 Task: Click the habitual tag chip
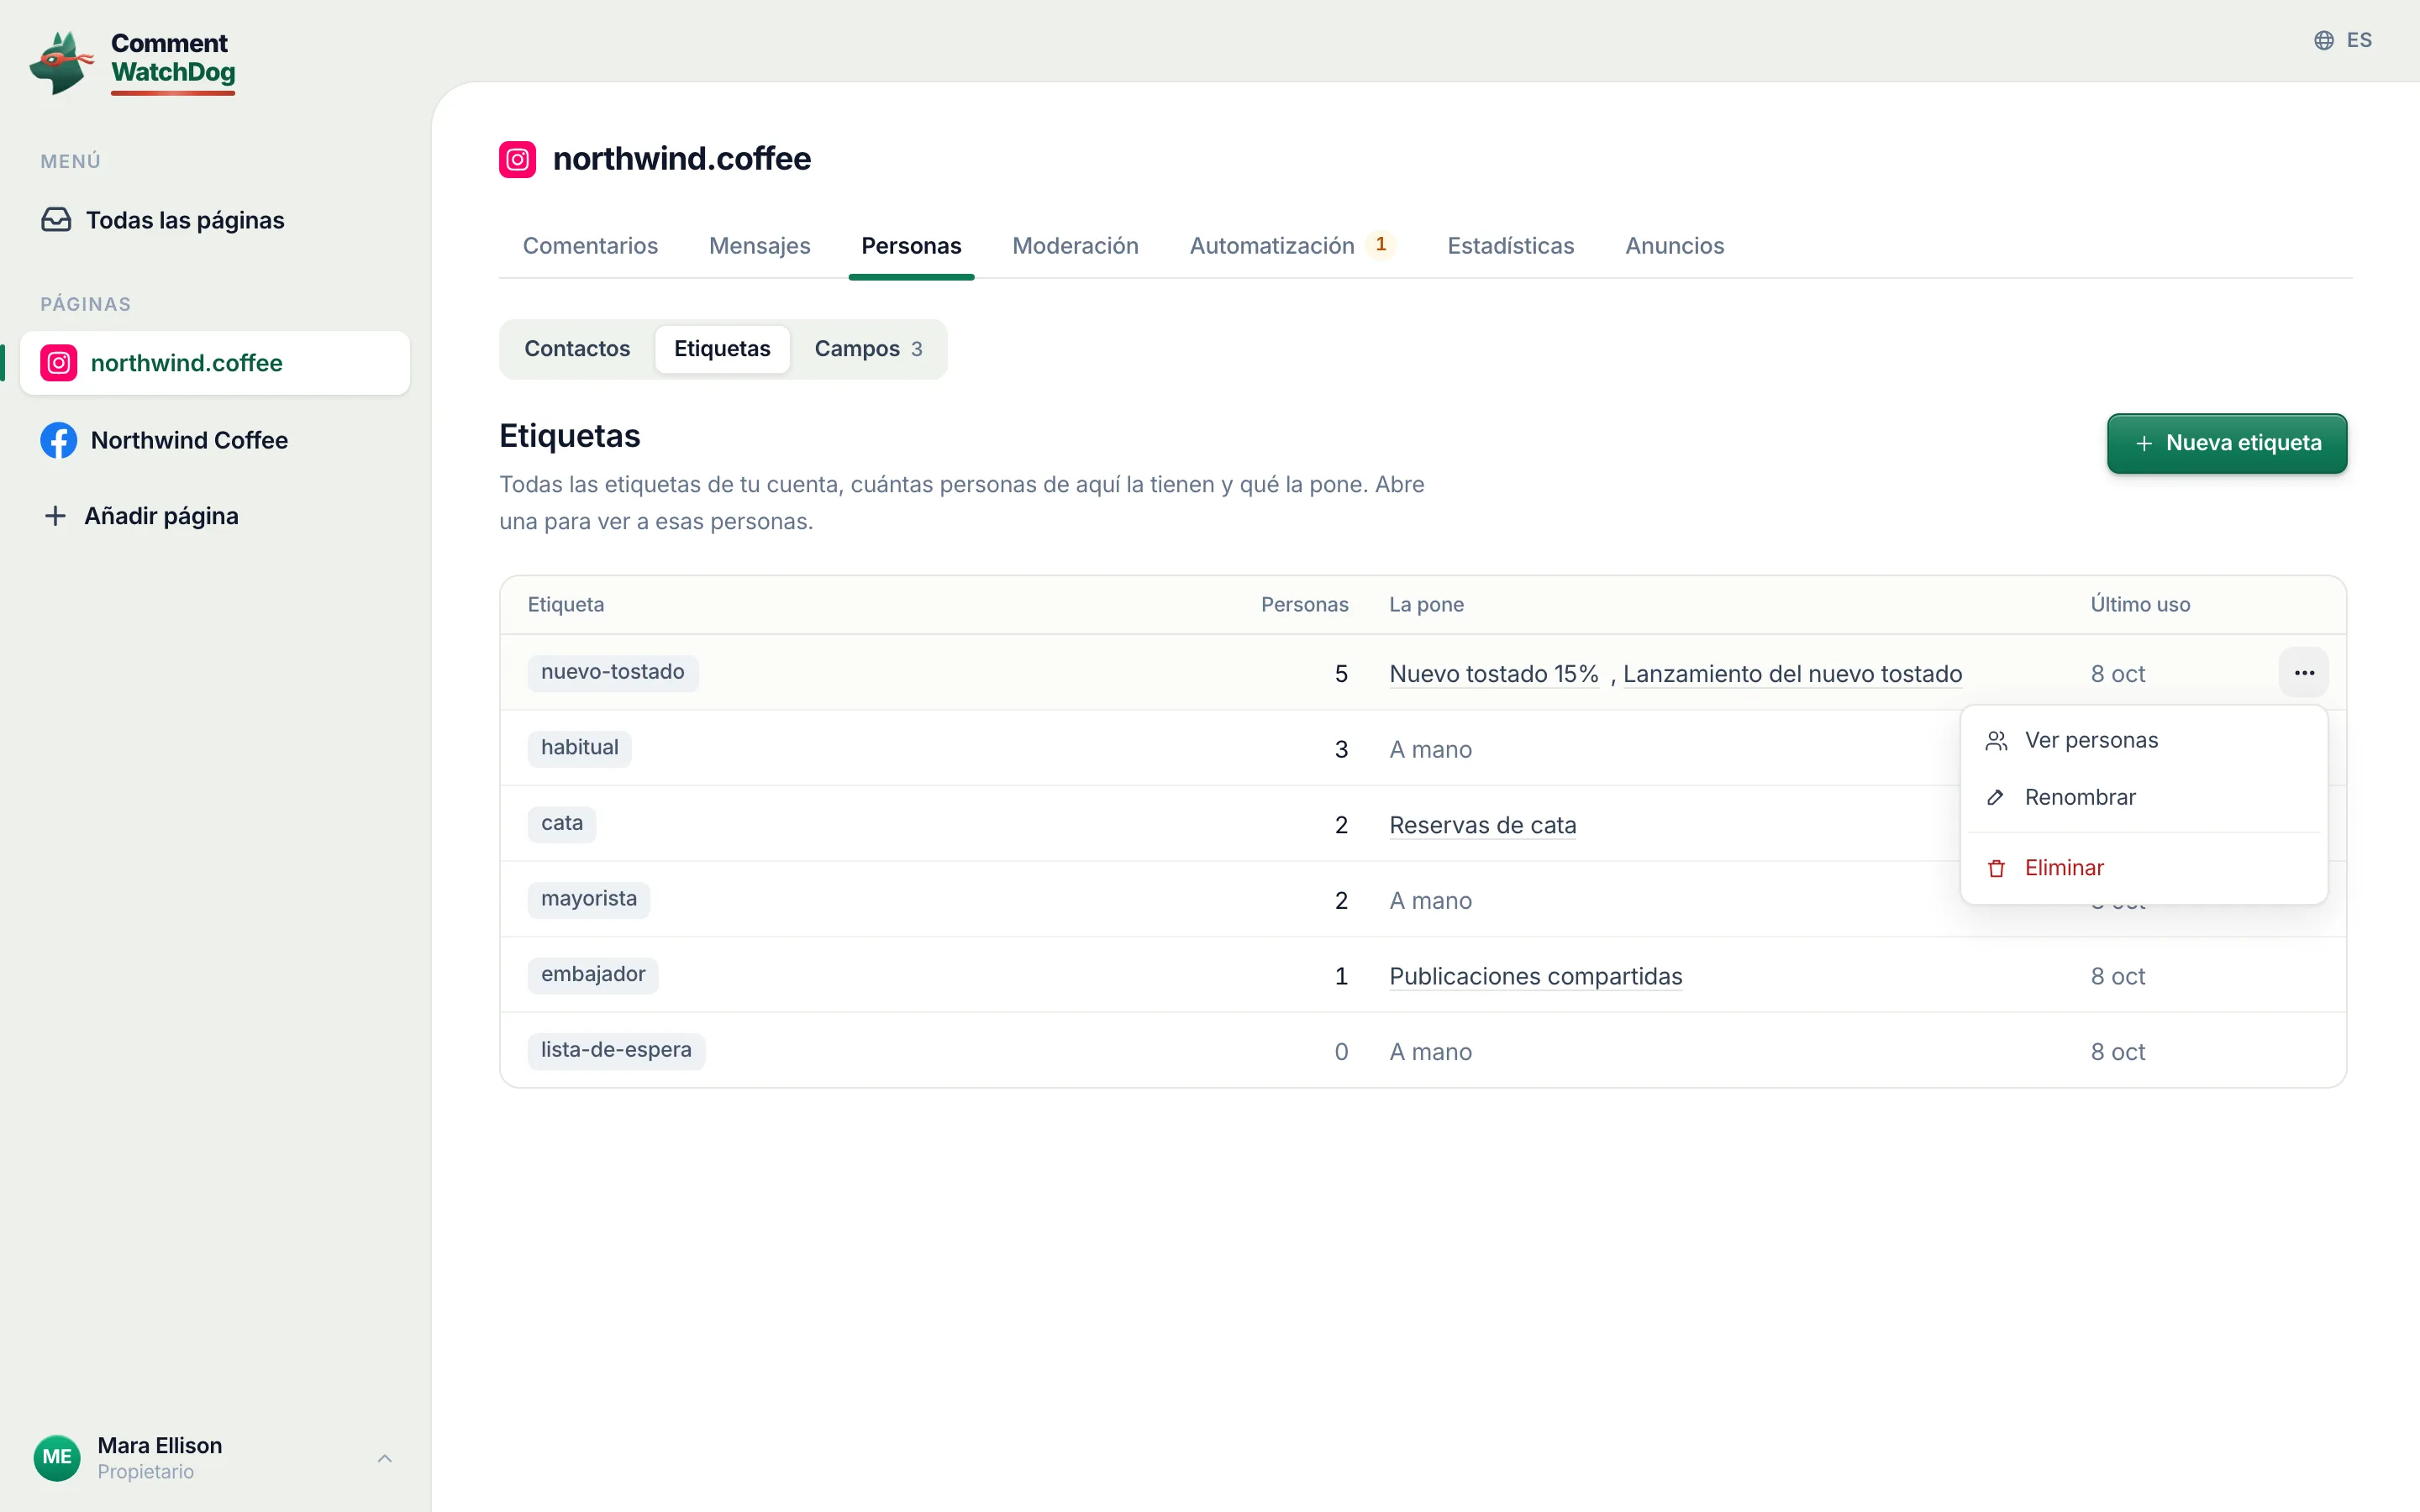(579, 748)
